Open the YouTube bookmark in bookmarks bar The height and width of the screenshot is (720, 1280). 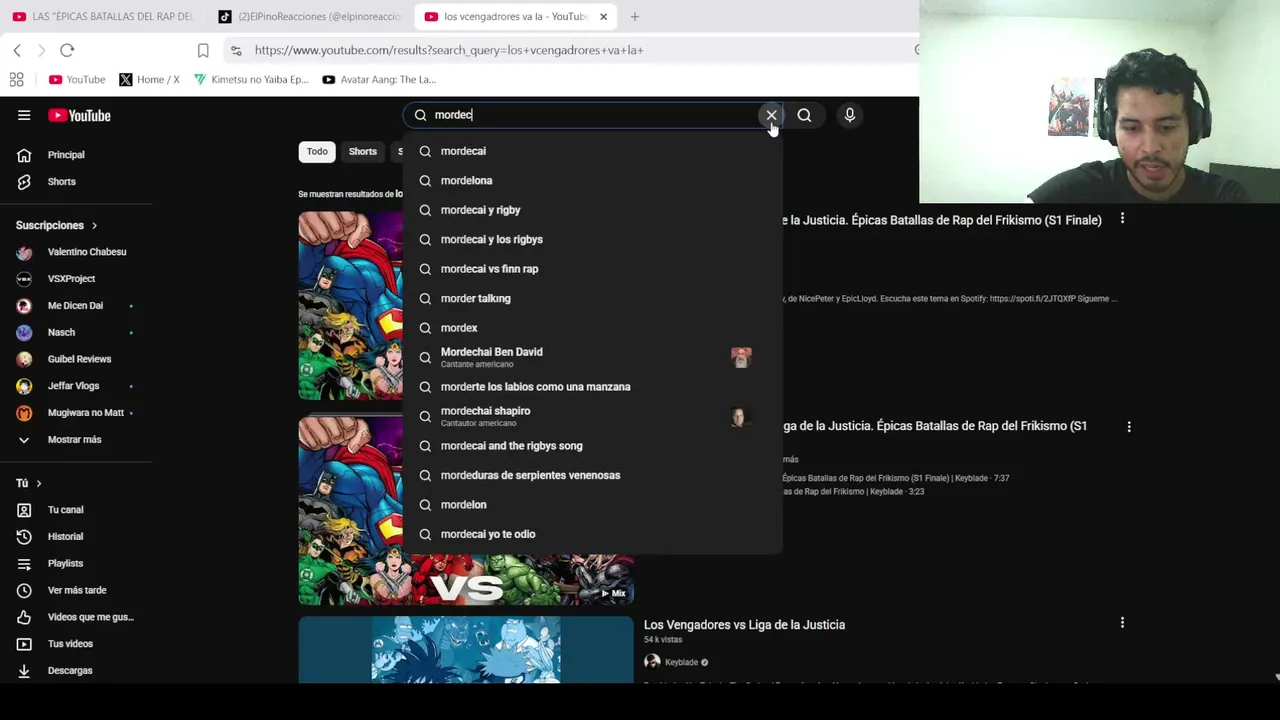(77, 79)
